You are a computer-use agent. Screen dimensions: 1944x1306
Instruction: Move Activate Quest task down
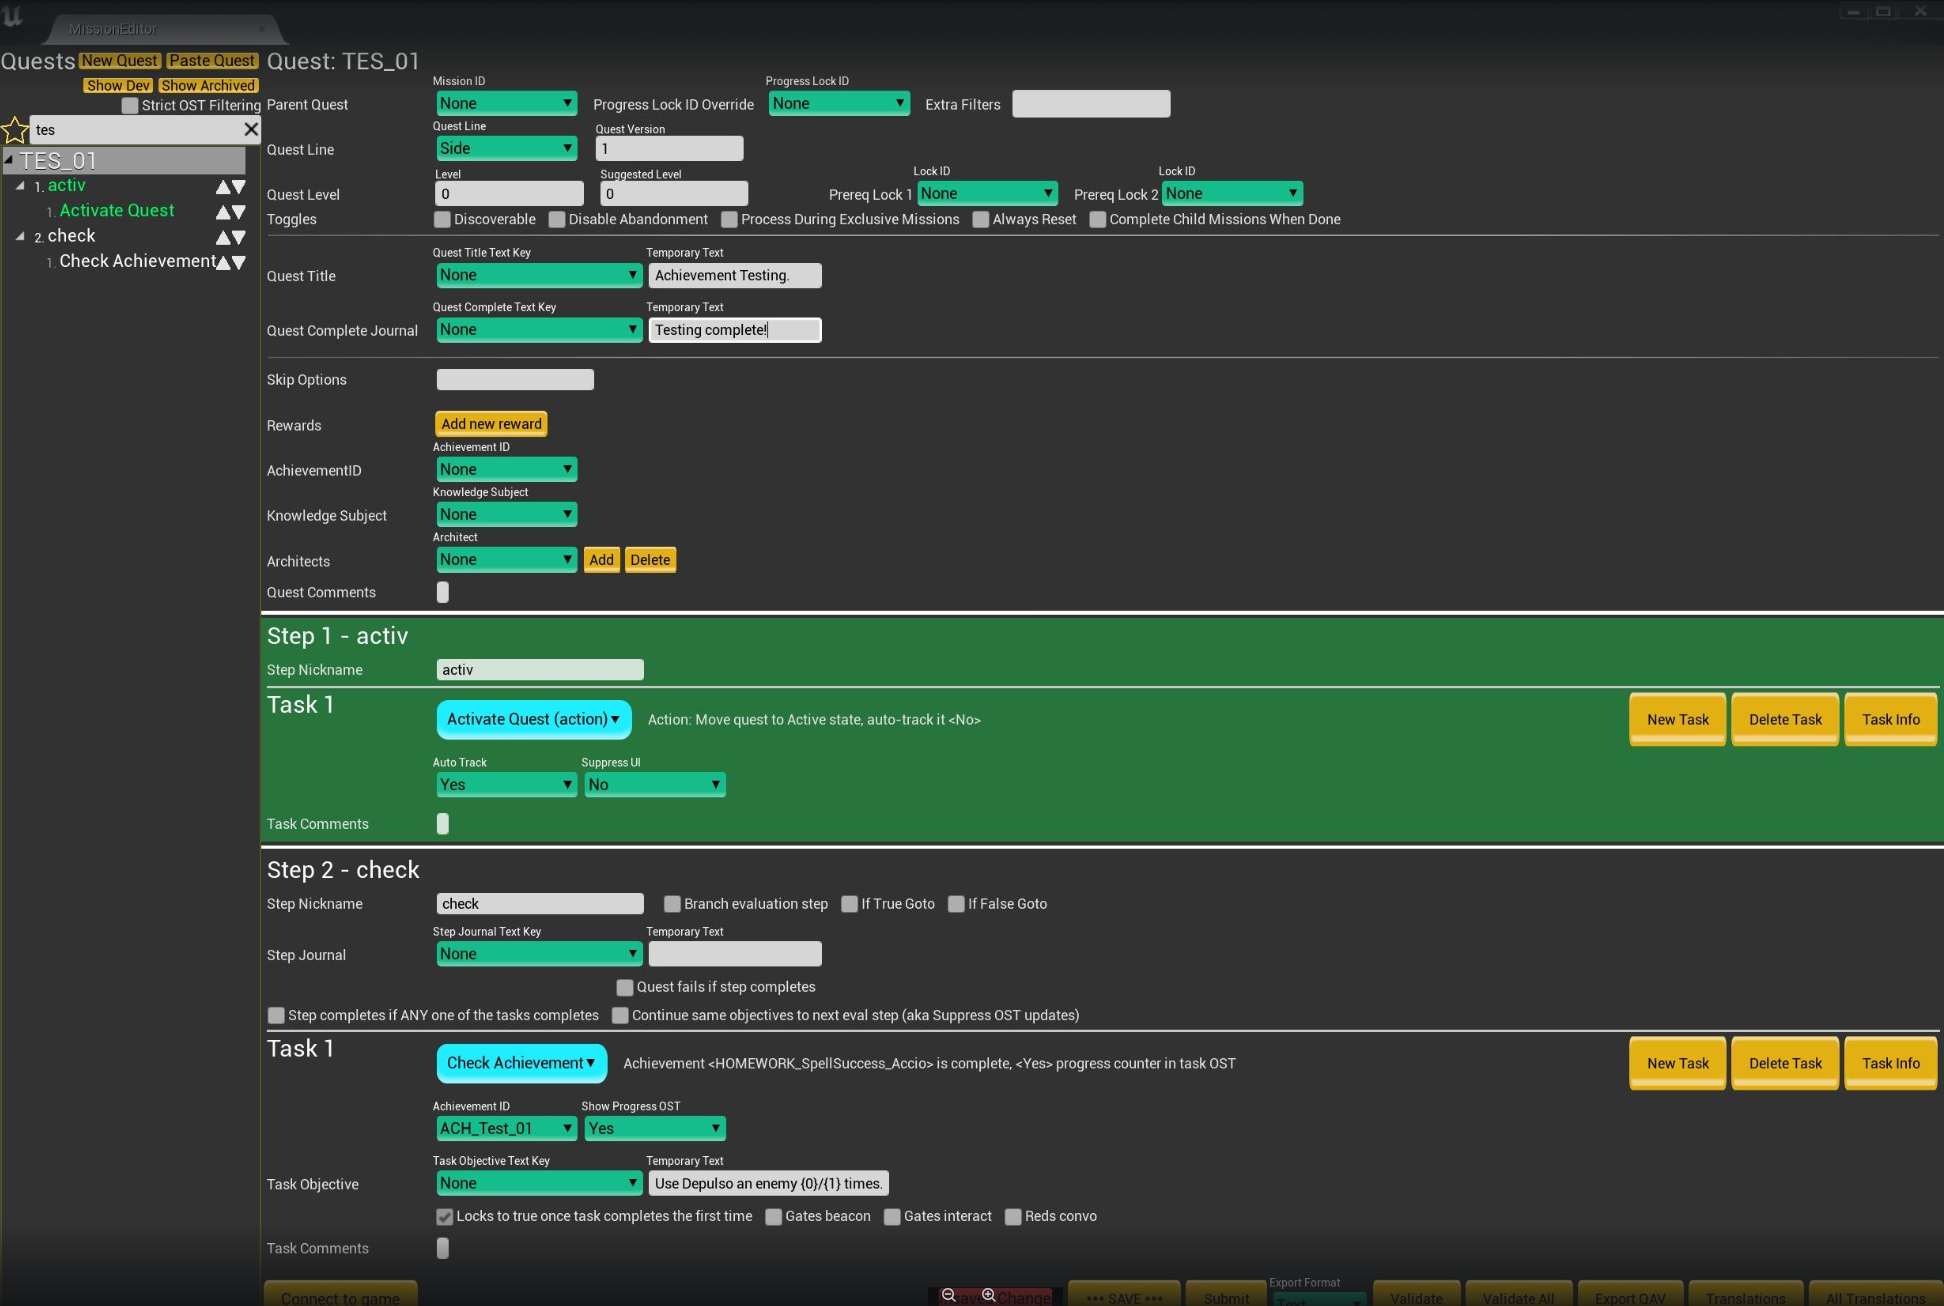(239, 212)
